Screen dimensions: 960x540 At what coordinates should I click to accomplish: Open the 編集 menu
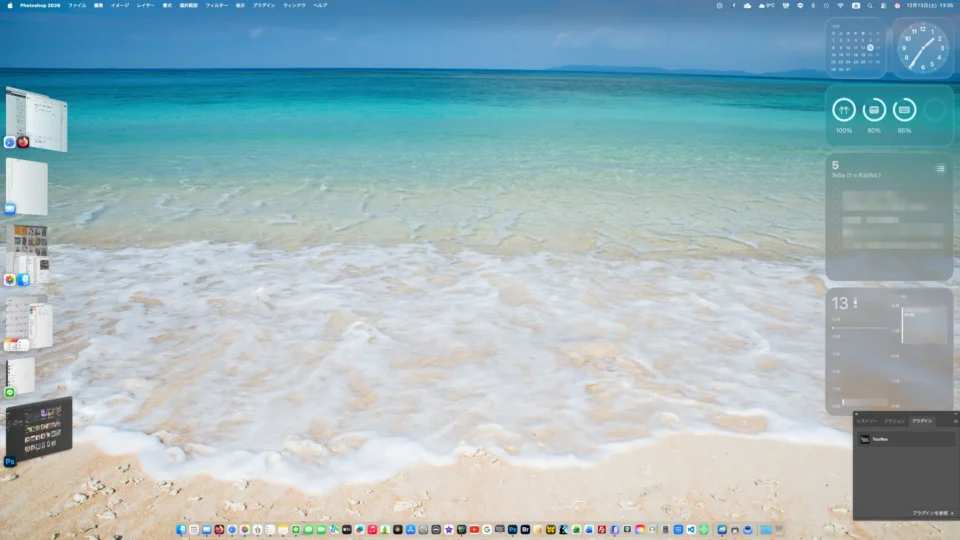98,6
